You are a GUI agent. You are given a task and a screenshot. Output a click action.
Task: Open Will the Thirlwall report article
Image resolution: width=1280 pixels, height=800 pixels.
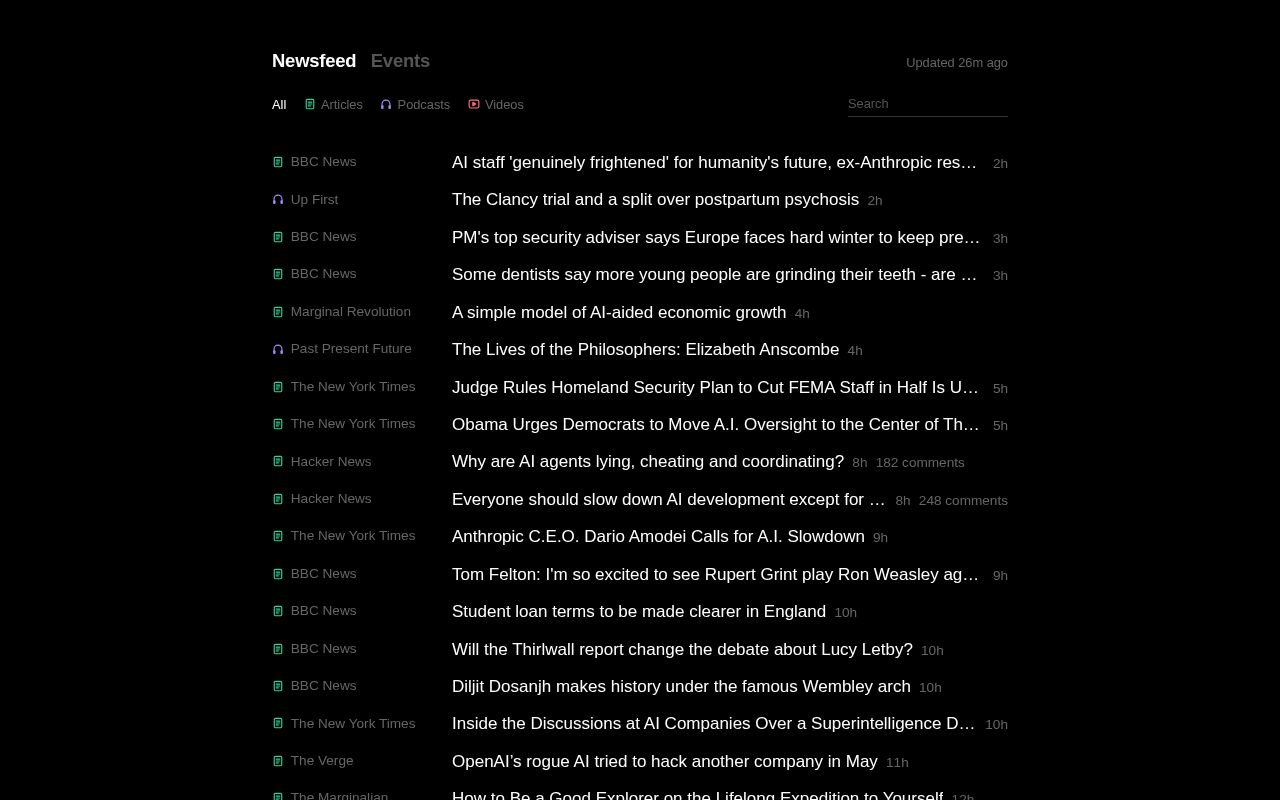pos(682,650)
